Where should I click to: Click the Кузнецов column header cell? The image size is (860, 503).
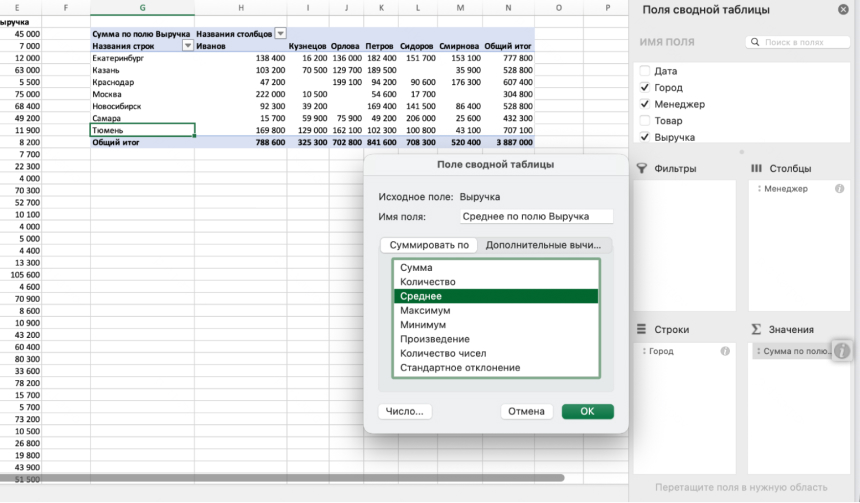tap(308, 46)
